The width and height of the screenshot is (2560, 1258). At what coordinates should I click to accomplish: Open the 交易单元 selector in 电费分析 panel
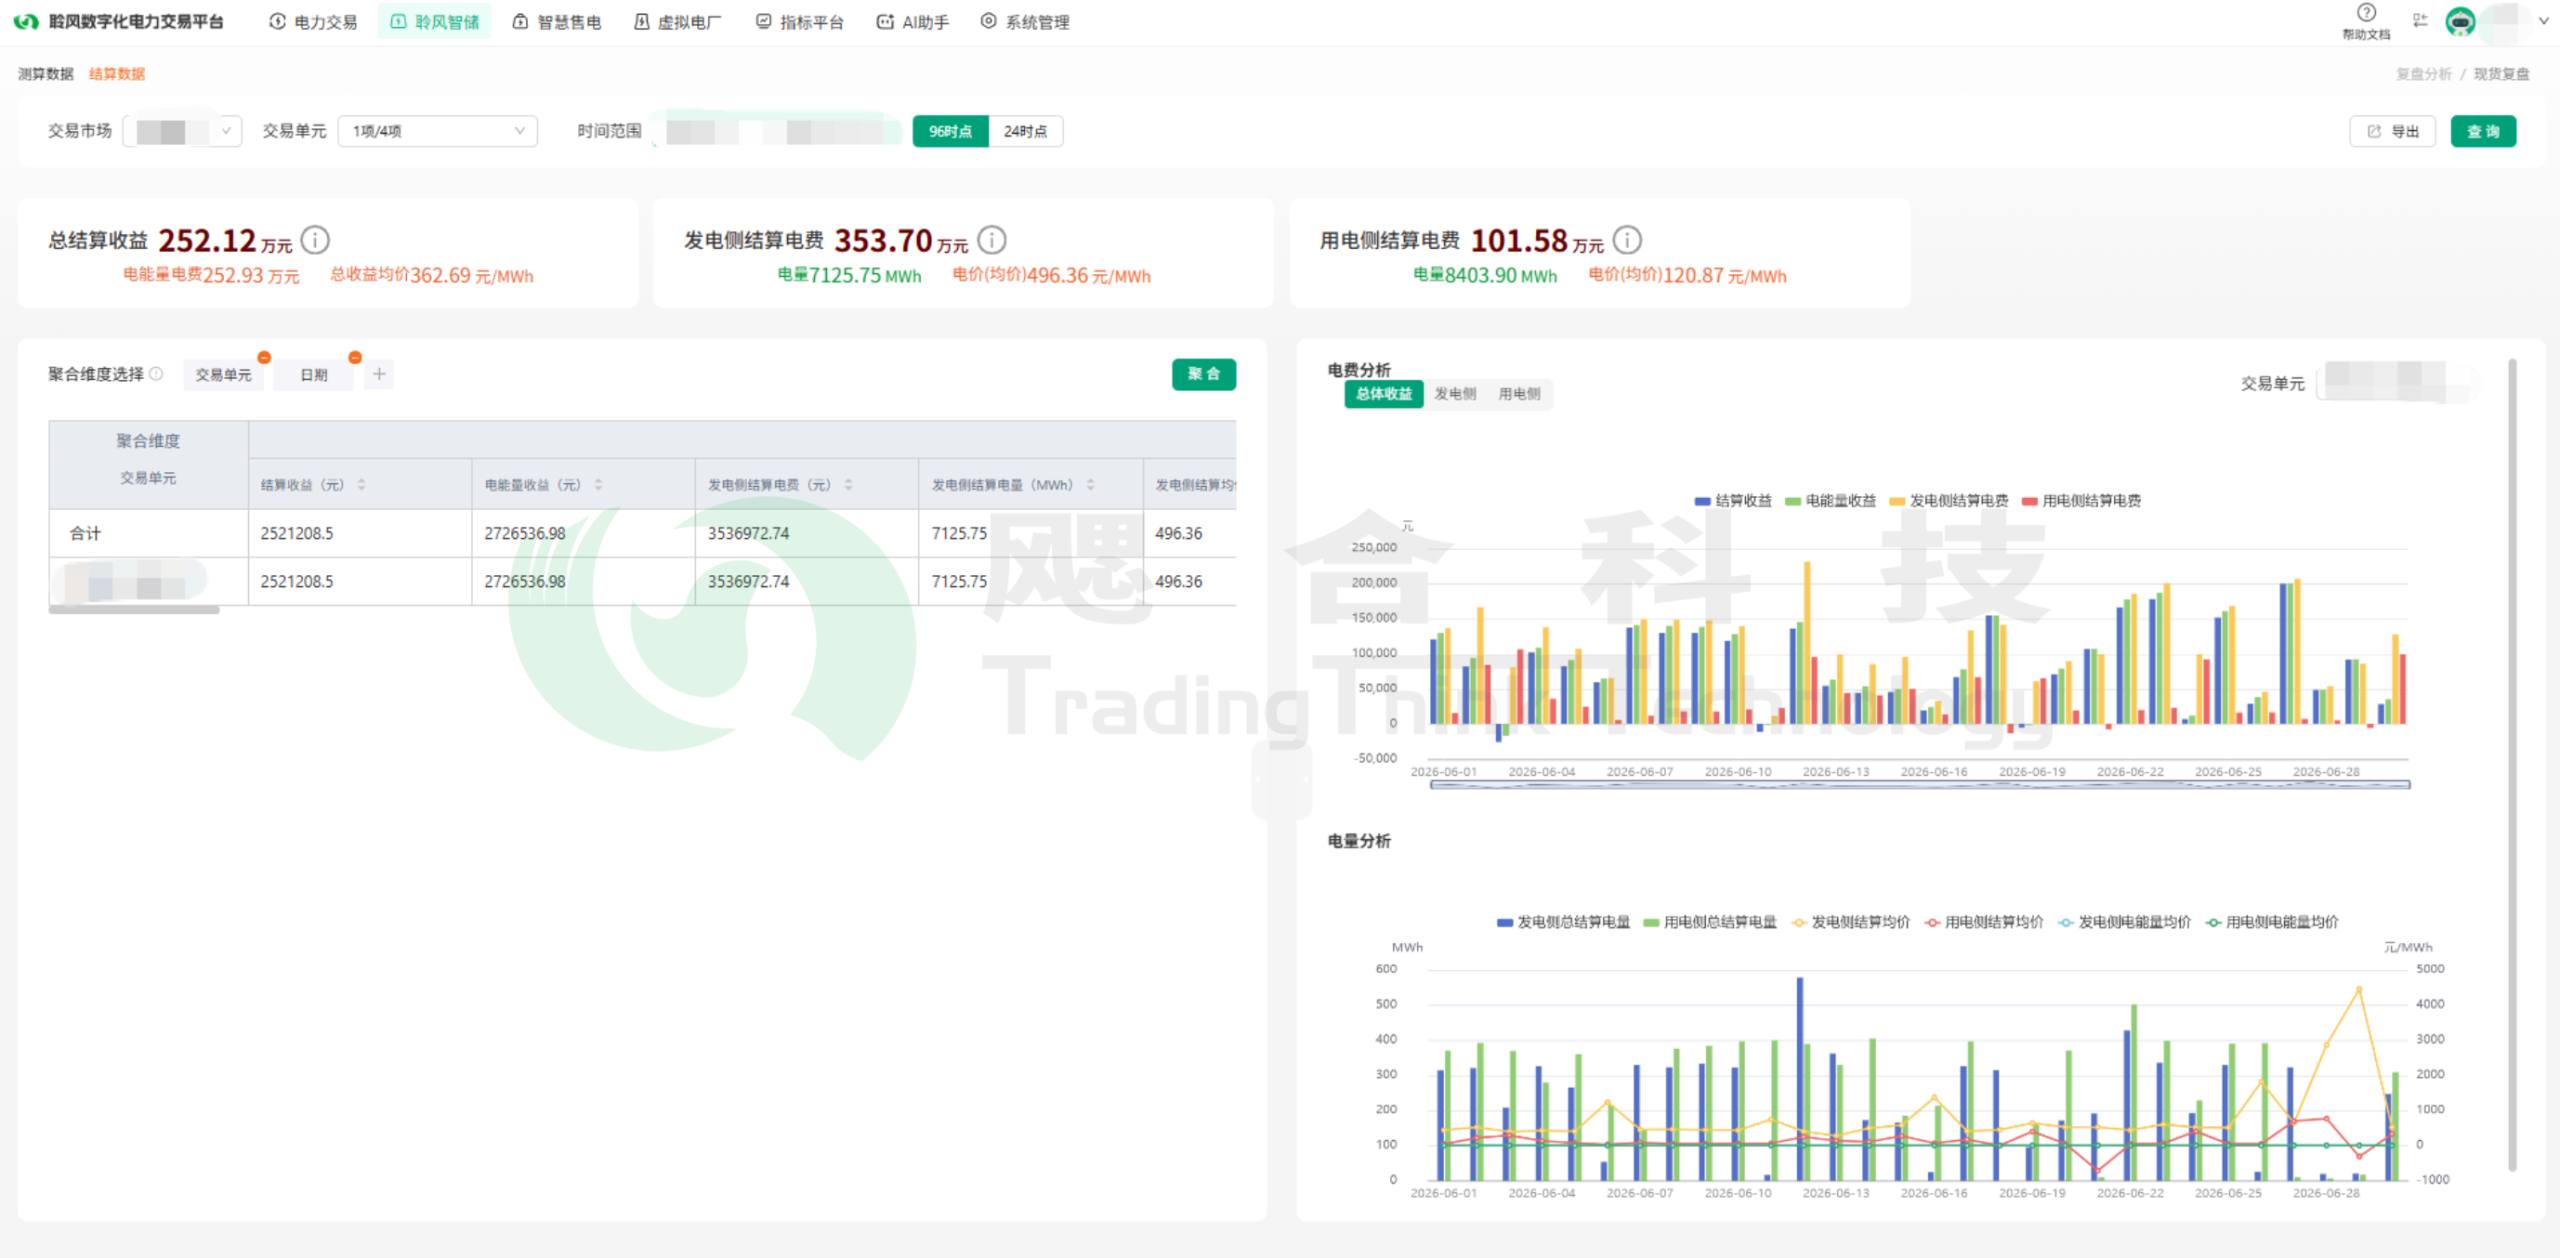click(x=2396, y=382)
